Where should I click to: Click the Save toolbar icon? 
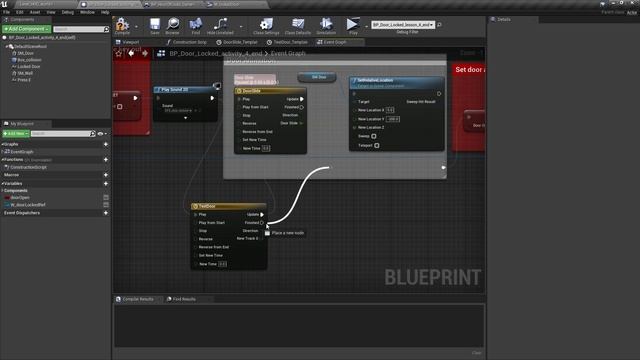(x=155, y=24)
